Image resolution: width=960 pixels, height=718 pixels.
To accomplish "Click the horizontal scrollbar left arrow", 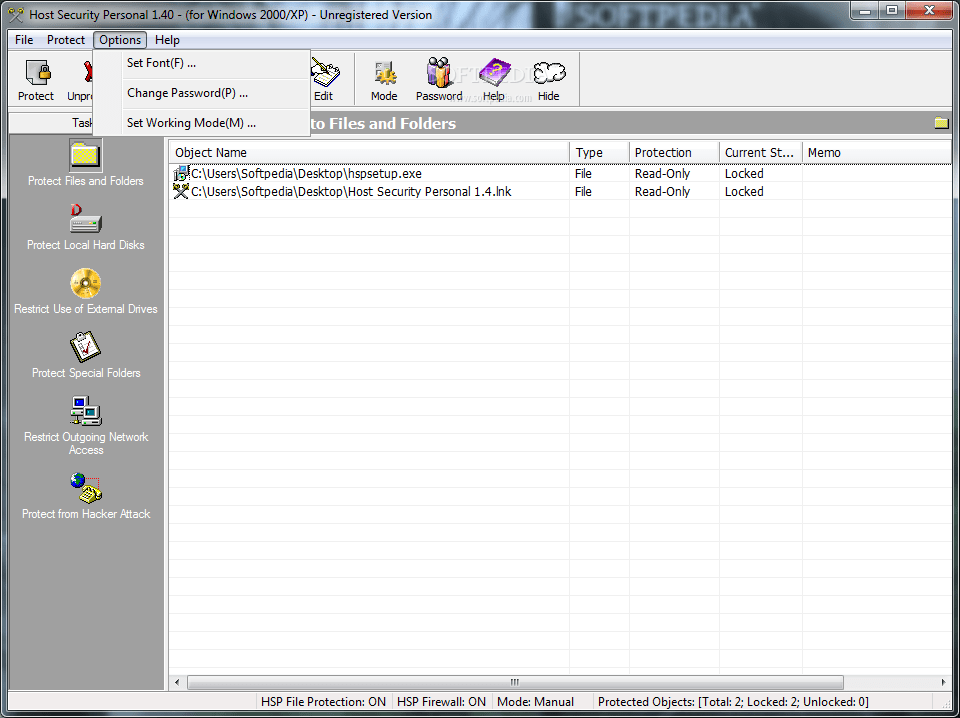I will (178, 682).
